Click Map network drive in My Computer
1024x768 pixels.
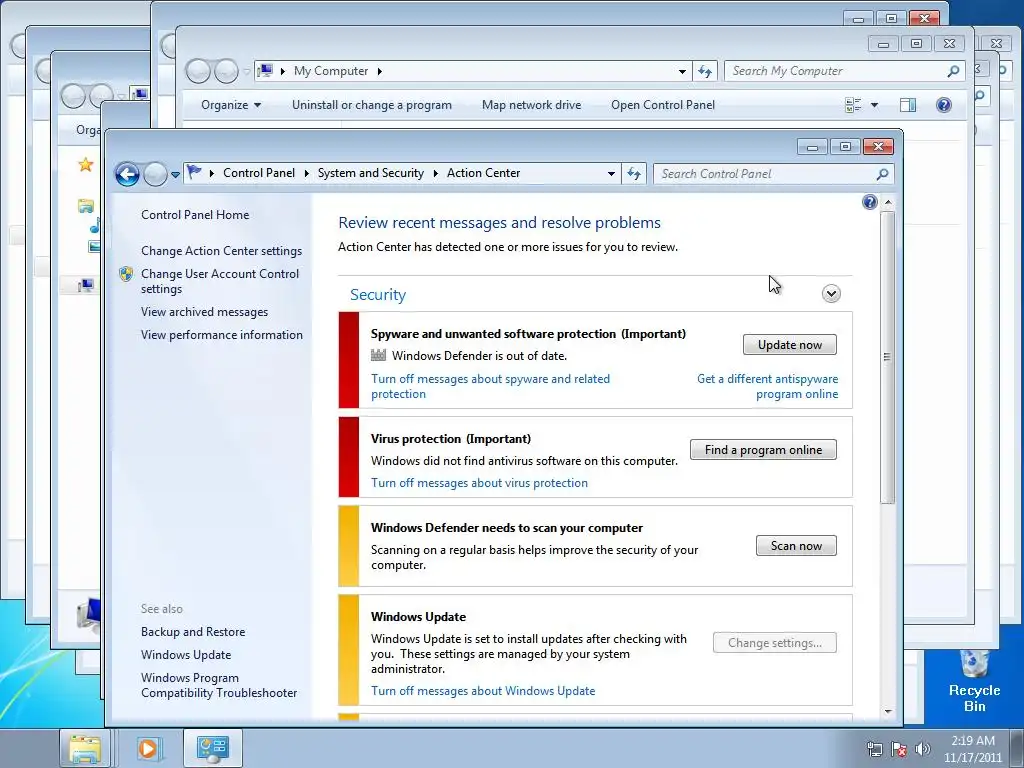[x=531, y=105]
